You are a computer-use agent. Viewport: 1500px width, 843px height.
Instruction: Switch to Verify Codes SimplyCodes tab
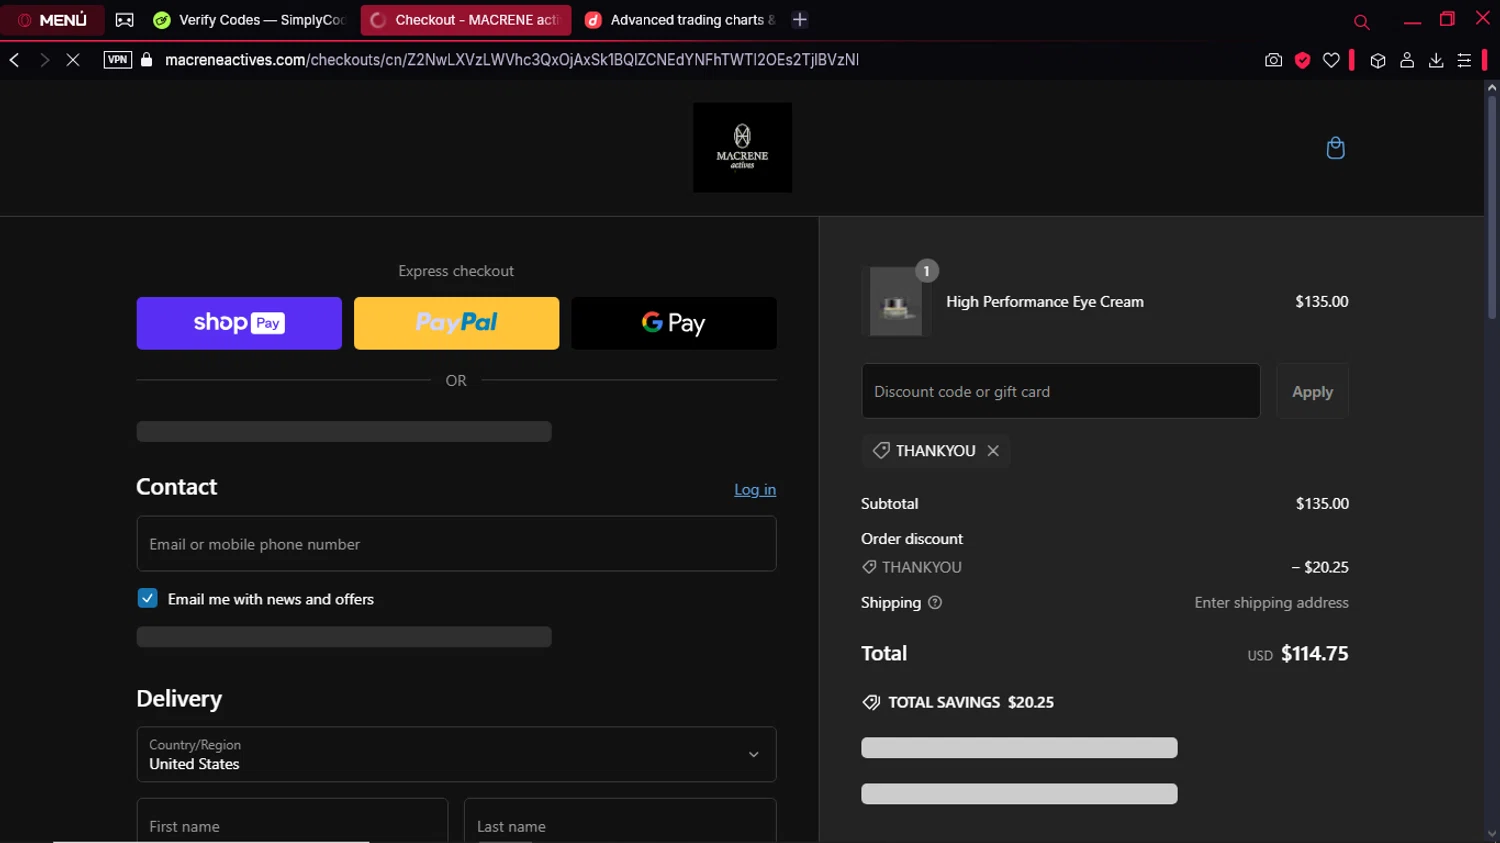coord(250,20)
